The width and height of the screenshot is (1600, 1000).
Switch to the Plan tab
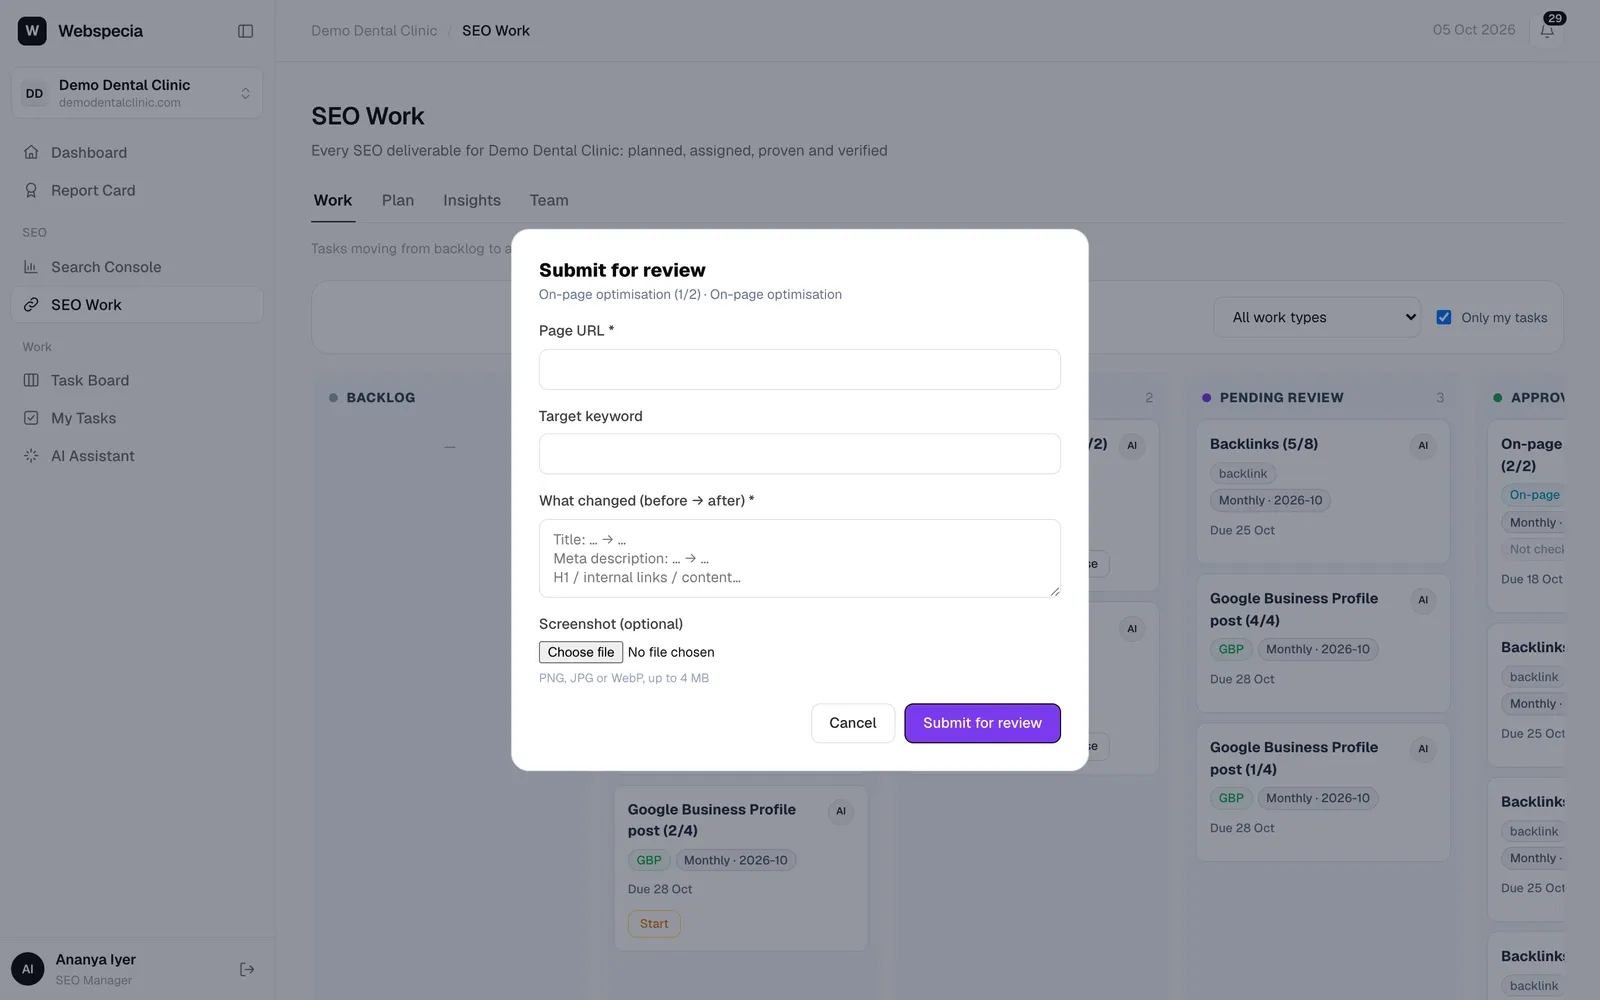(x=398, y=200)
